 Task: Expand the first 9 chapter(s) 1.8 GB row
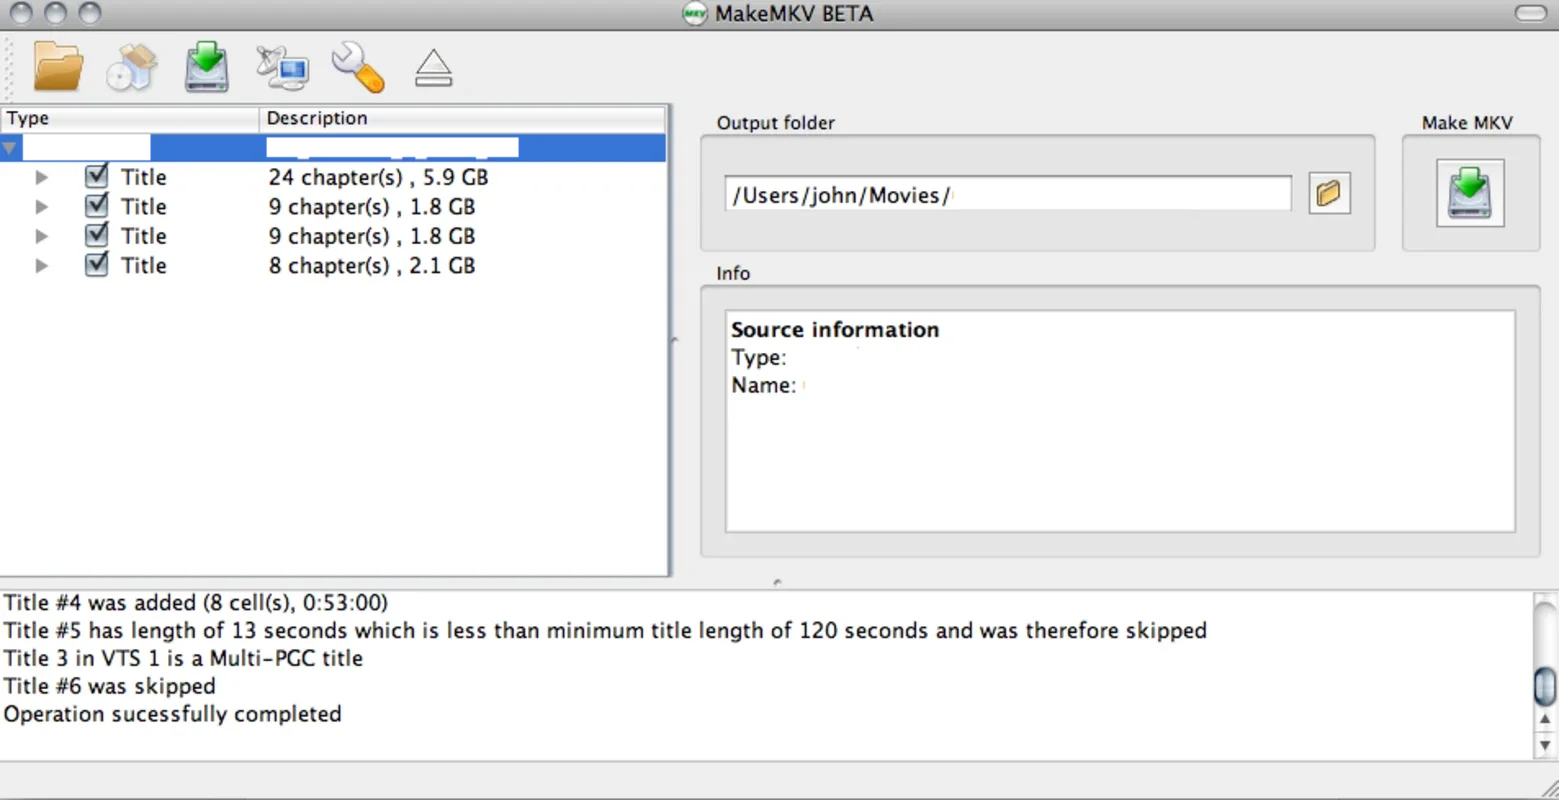pos(41,207)
